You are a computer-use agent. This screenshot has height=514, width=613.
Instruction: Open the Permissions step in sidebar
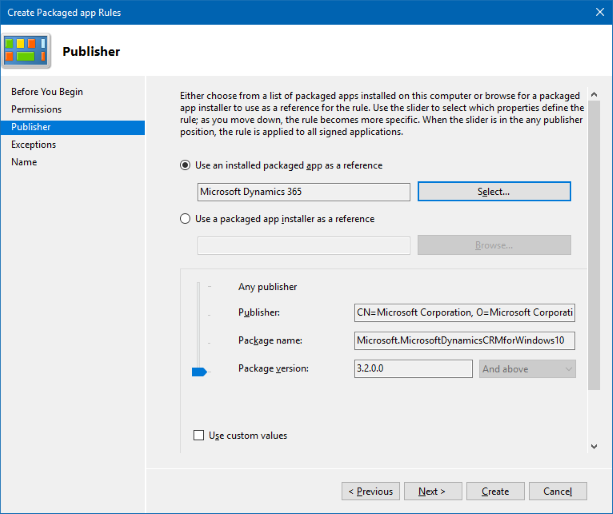36,109
